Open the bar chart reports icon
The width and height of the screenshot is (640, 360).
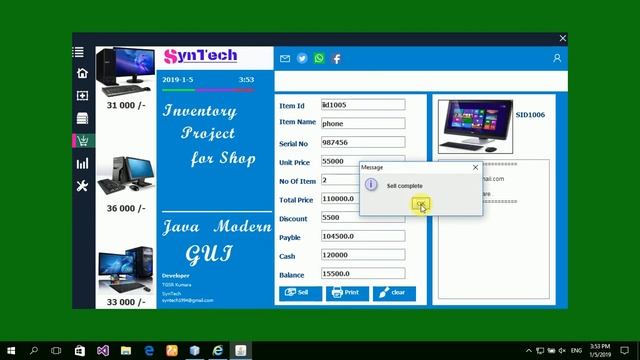pyautogui.click(x=82, y=164)
